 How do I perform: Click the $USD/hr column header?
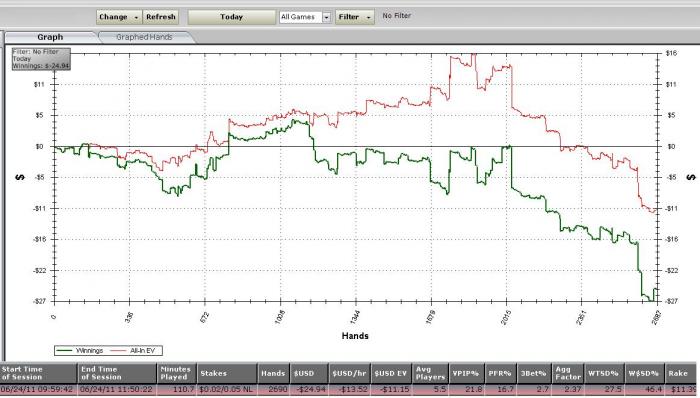(x=350, y=373)
